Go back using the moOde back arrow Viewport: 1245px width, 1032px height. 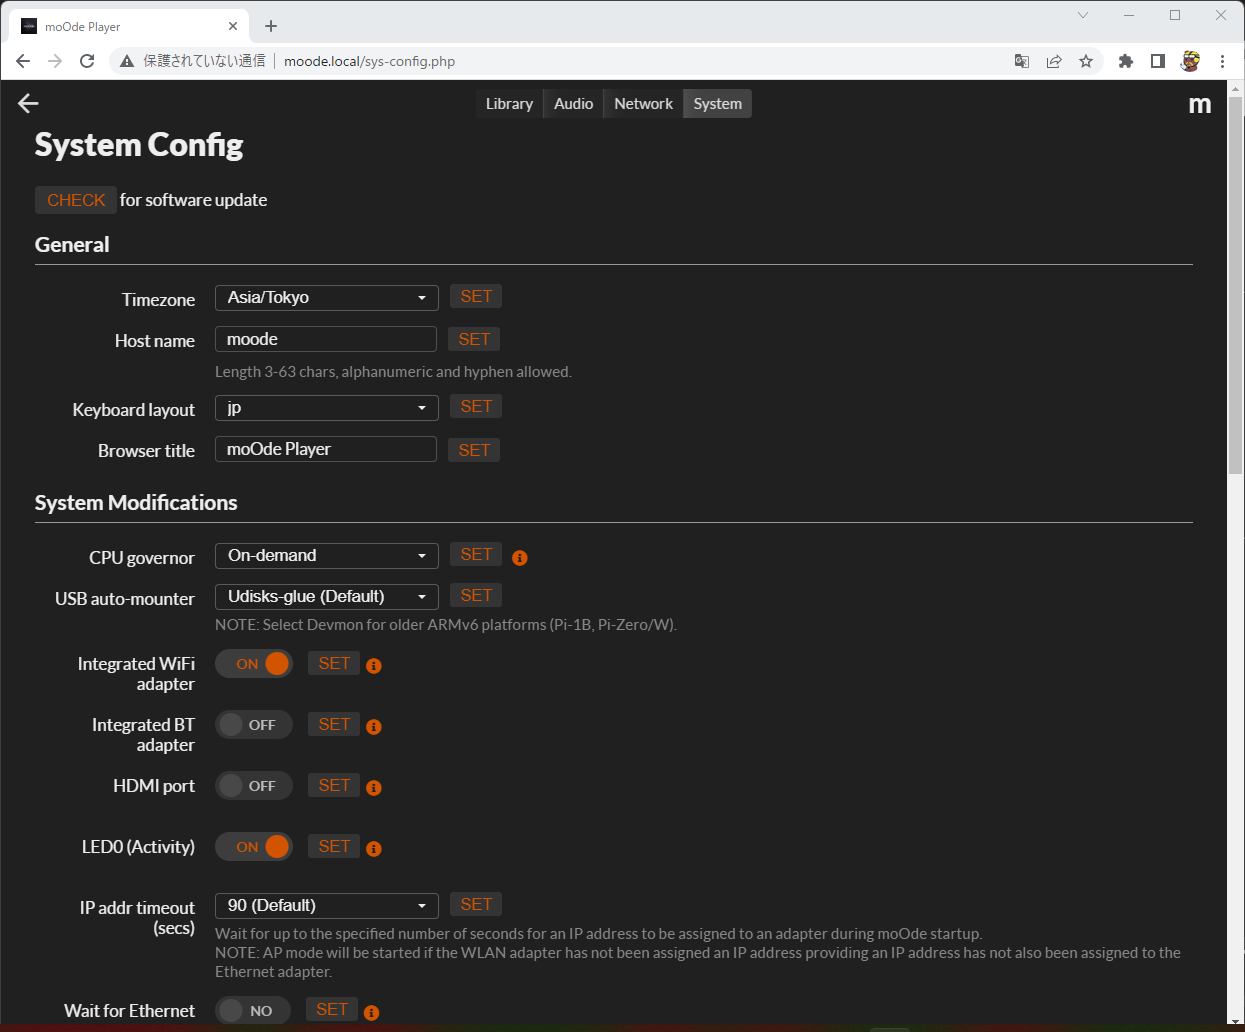click(28, 103)
